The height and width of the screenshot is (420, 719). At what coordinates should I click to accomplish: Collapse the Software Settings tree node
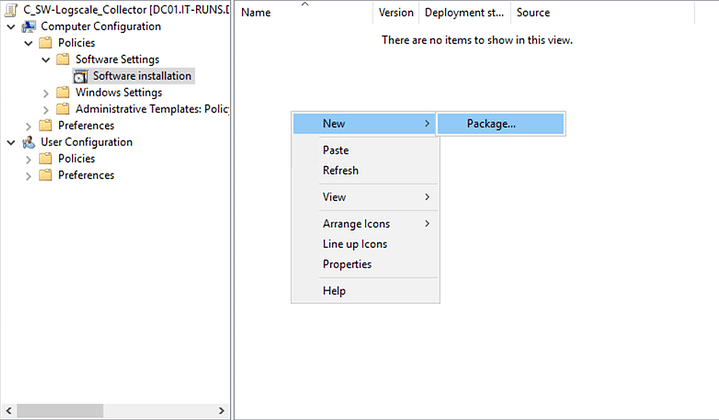pyautogui.click(x=46, y=60)
